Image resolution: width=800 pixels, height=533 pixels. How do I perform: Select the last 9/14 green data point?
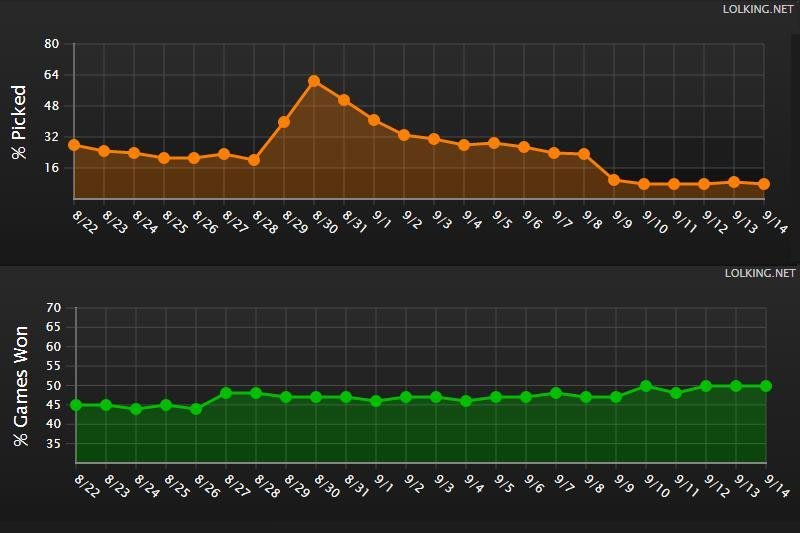[766, 386]
